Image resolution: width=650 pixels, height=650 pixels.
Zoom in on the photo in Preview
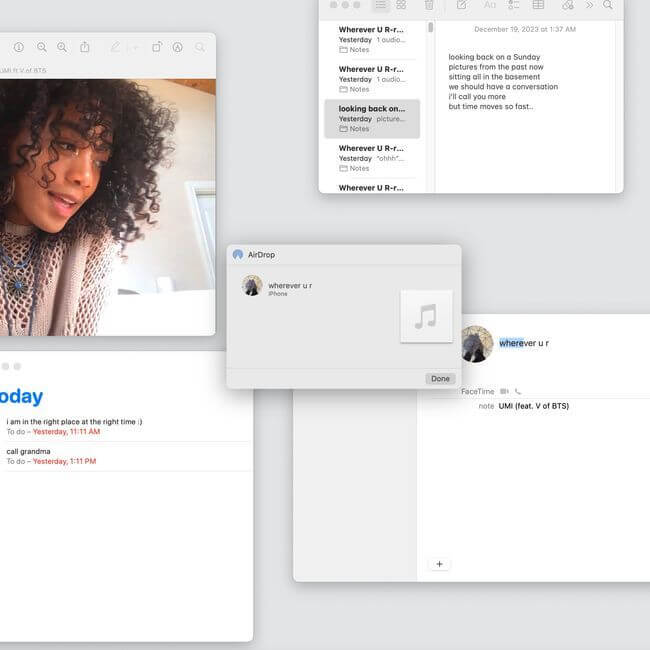tap(62, 47)
